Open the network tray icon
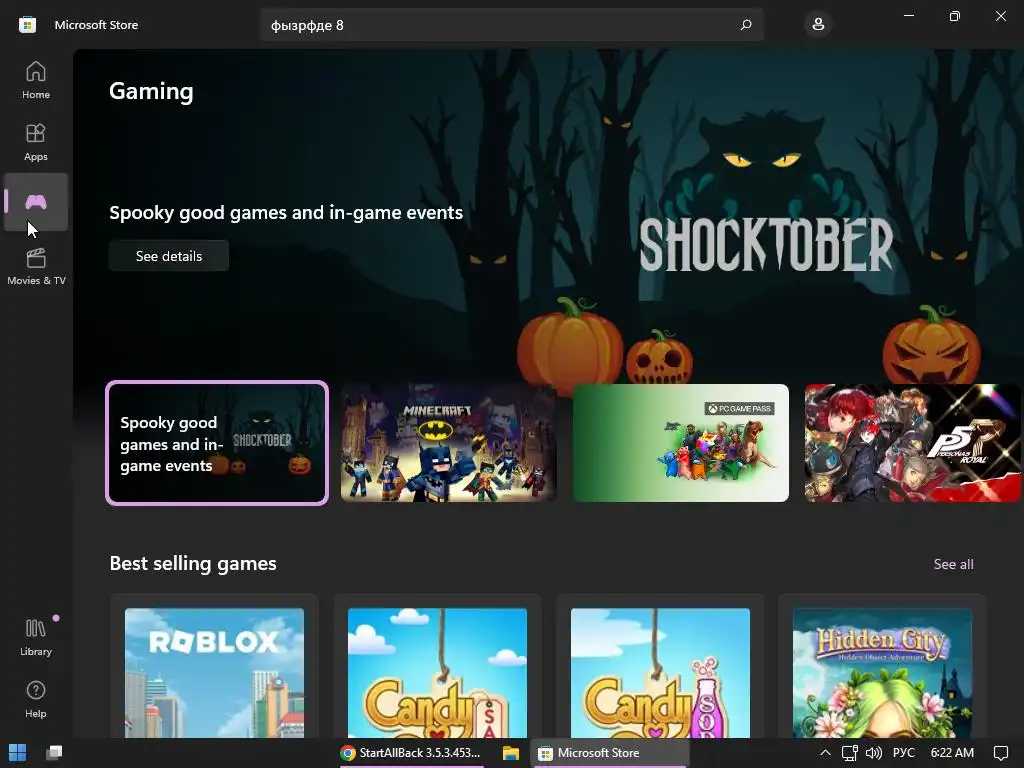 pyautogui.click(x=849, y=753)
